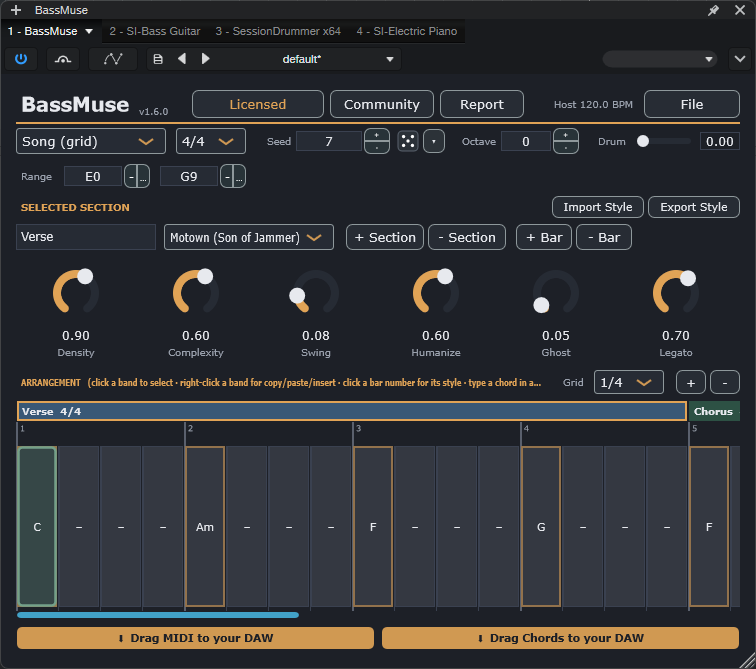Open the 1 - BassMuse tab dropdown arrow
Viewport: 756px width, 669px height.
point(89,31)
